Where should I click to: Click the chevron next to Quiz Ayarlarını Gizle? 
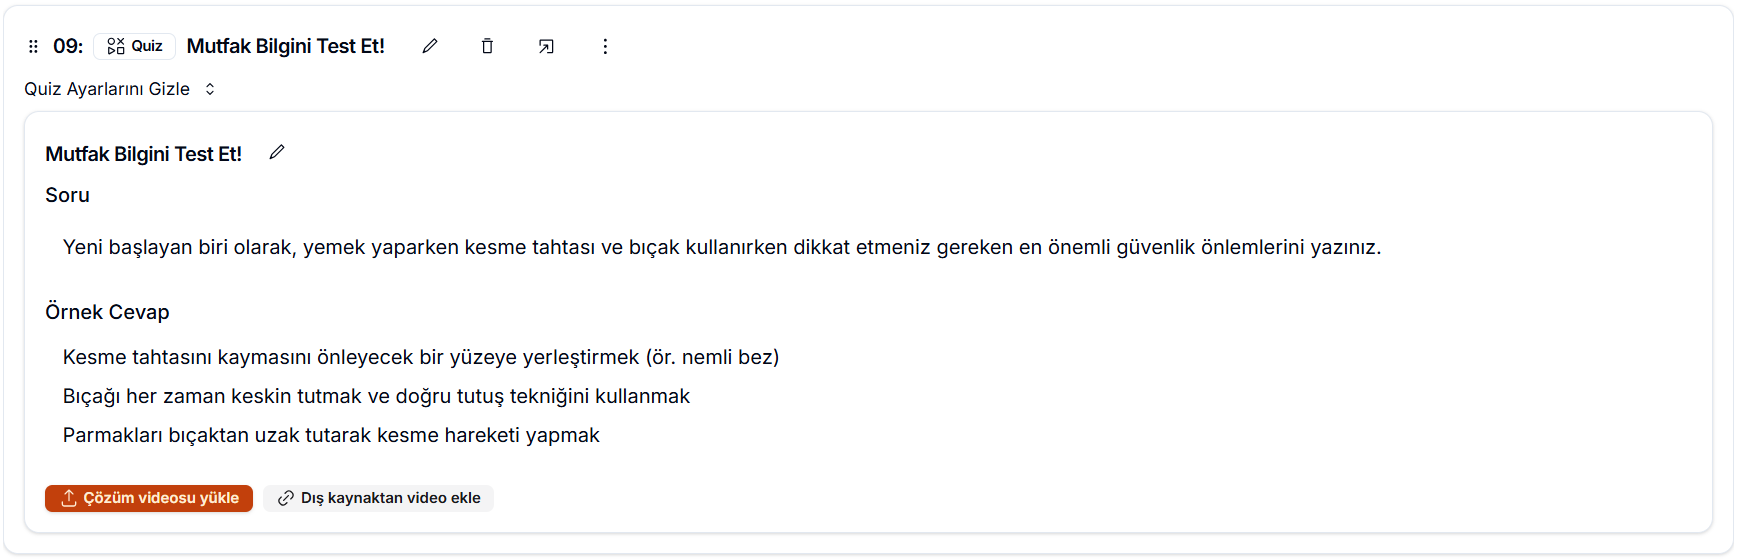[210, 89]
